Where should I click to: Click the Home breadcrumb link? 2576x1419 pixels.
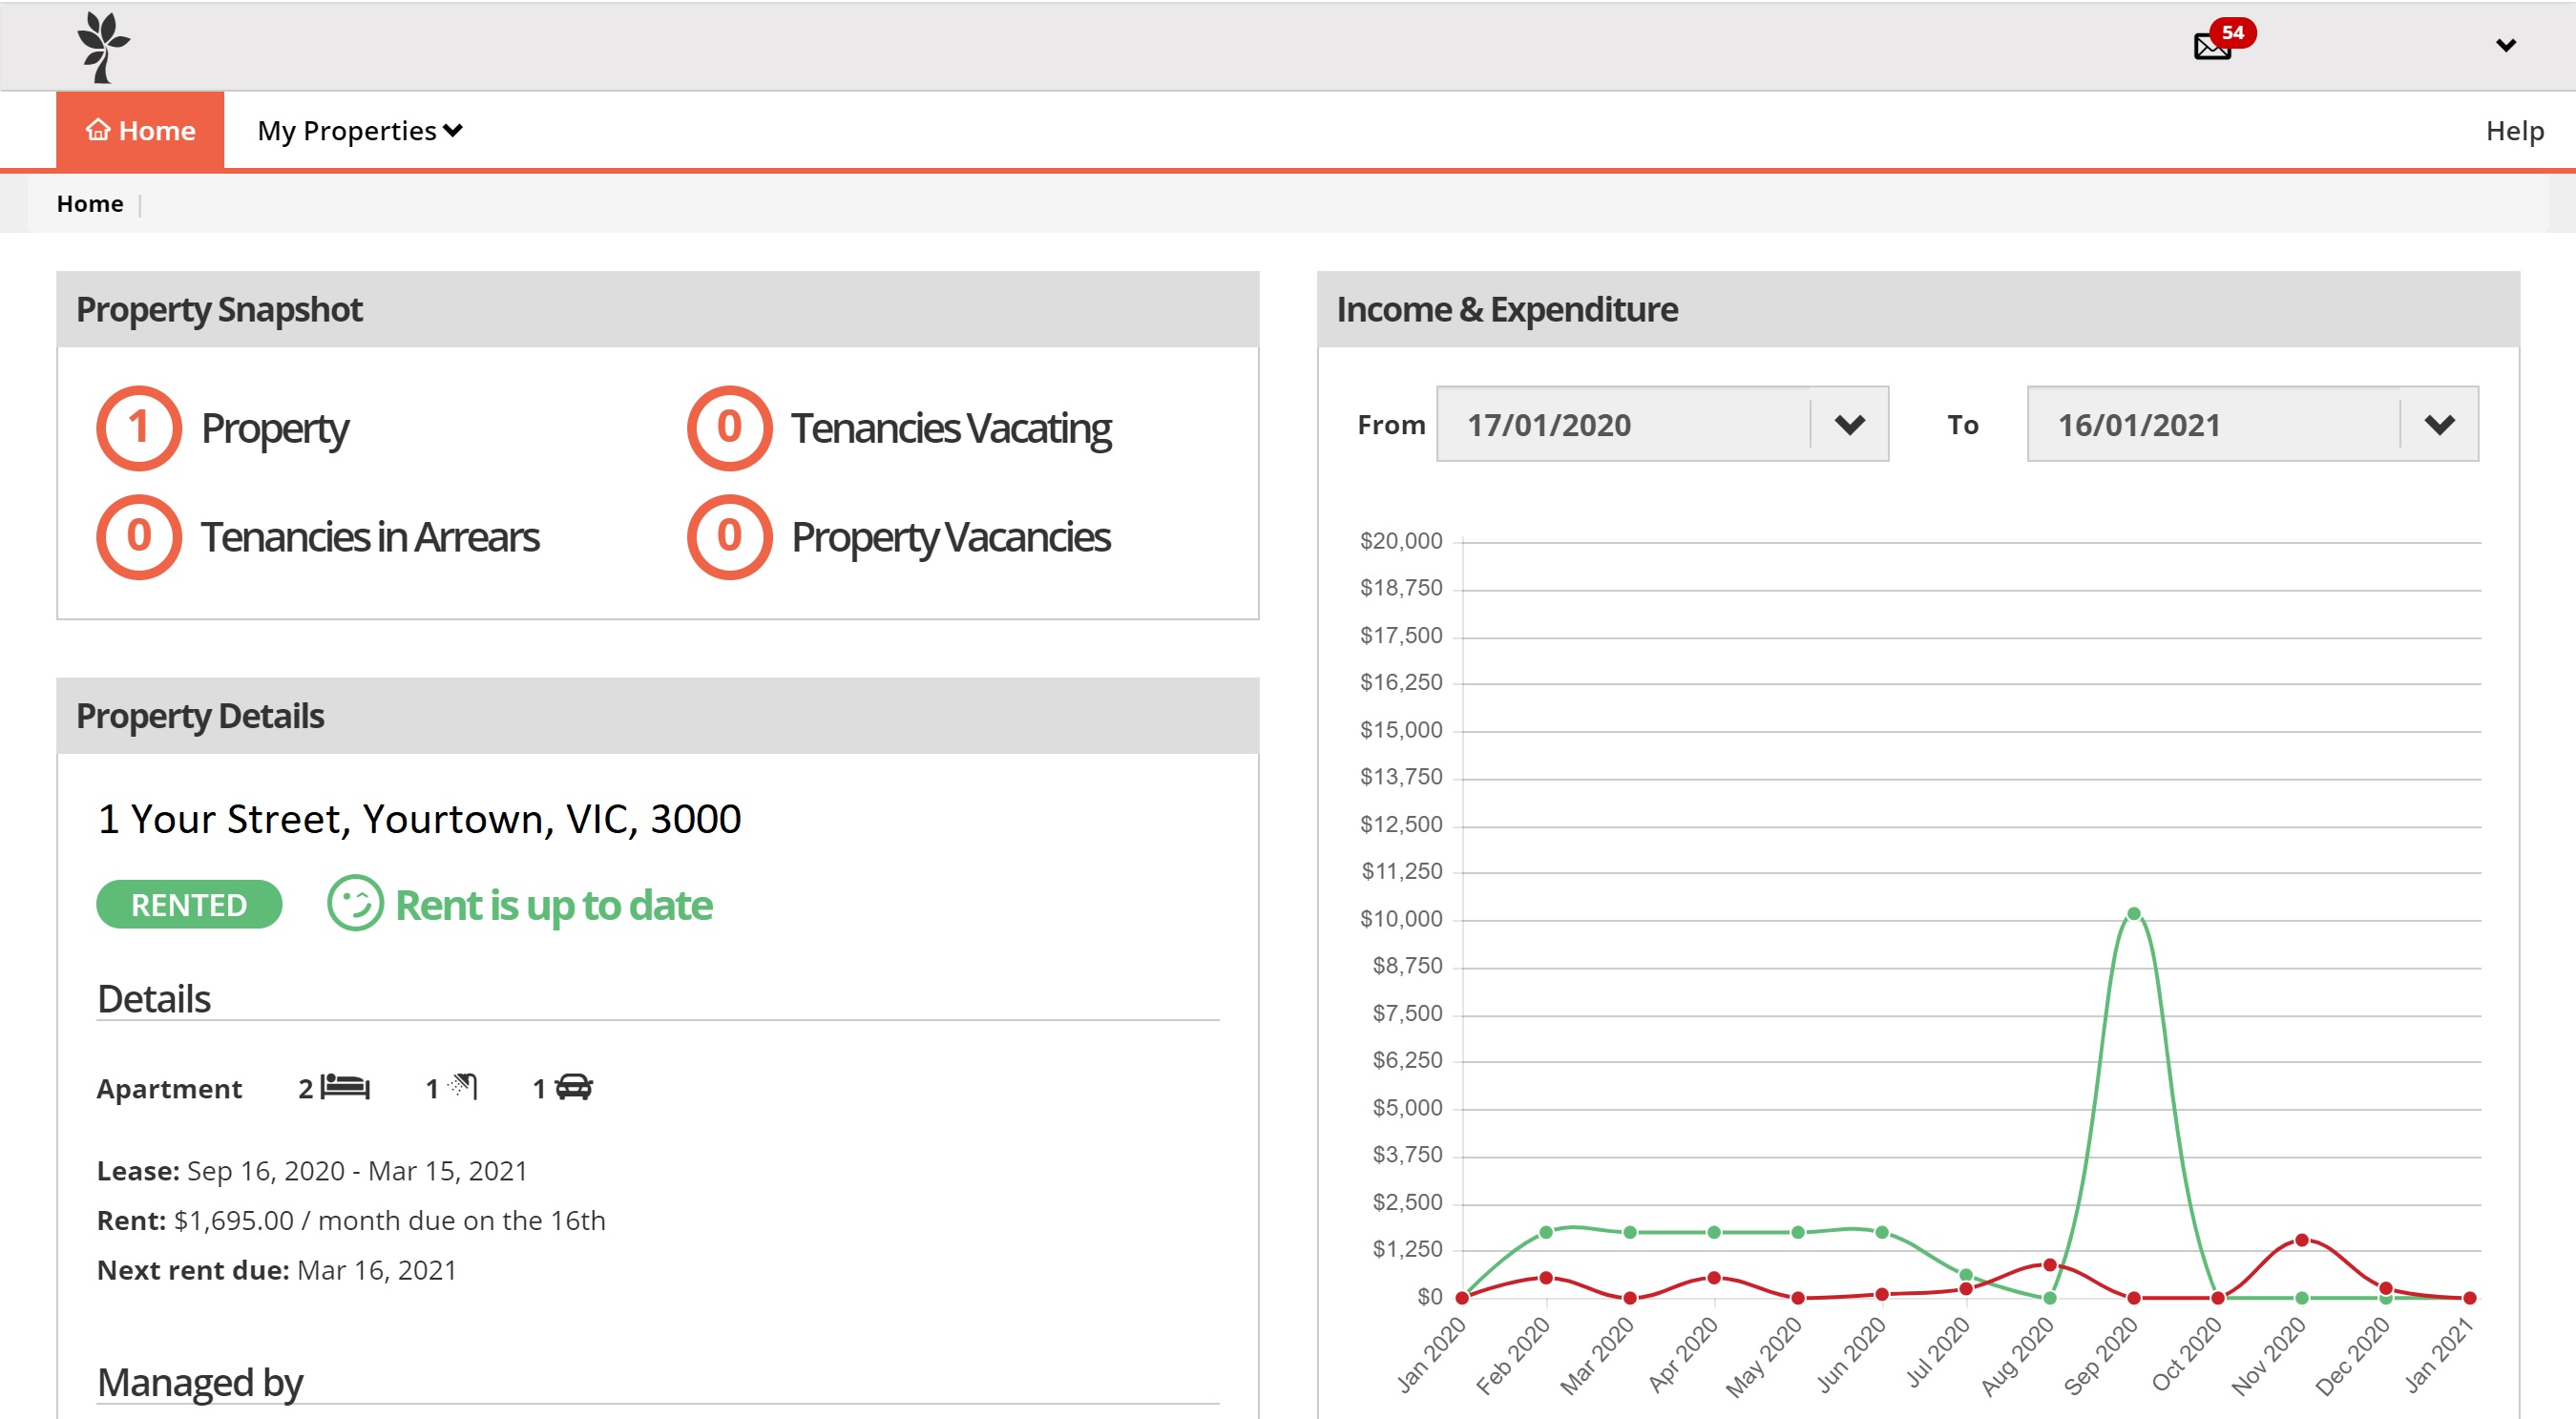coord(90,204)
